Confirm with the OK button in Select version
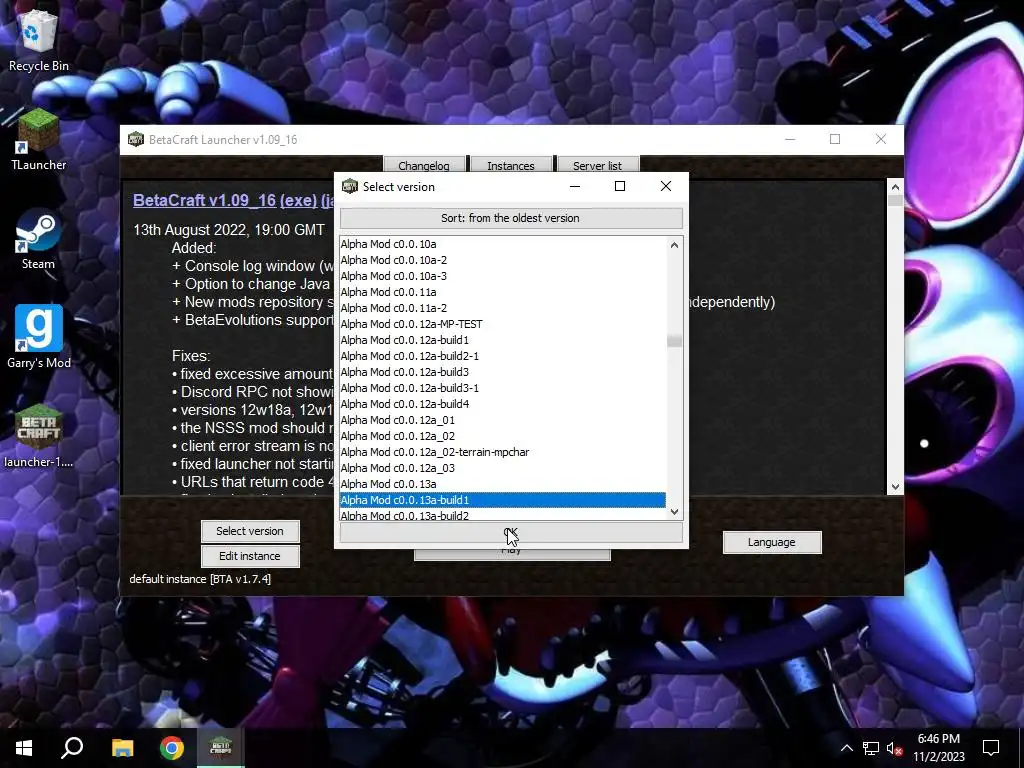Screen dimensions: 1024x768 pyautogui.click(x=511, y=533)
